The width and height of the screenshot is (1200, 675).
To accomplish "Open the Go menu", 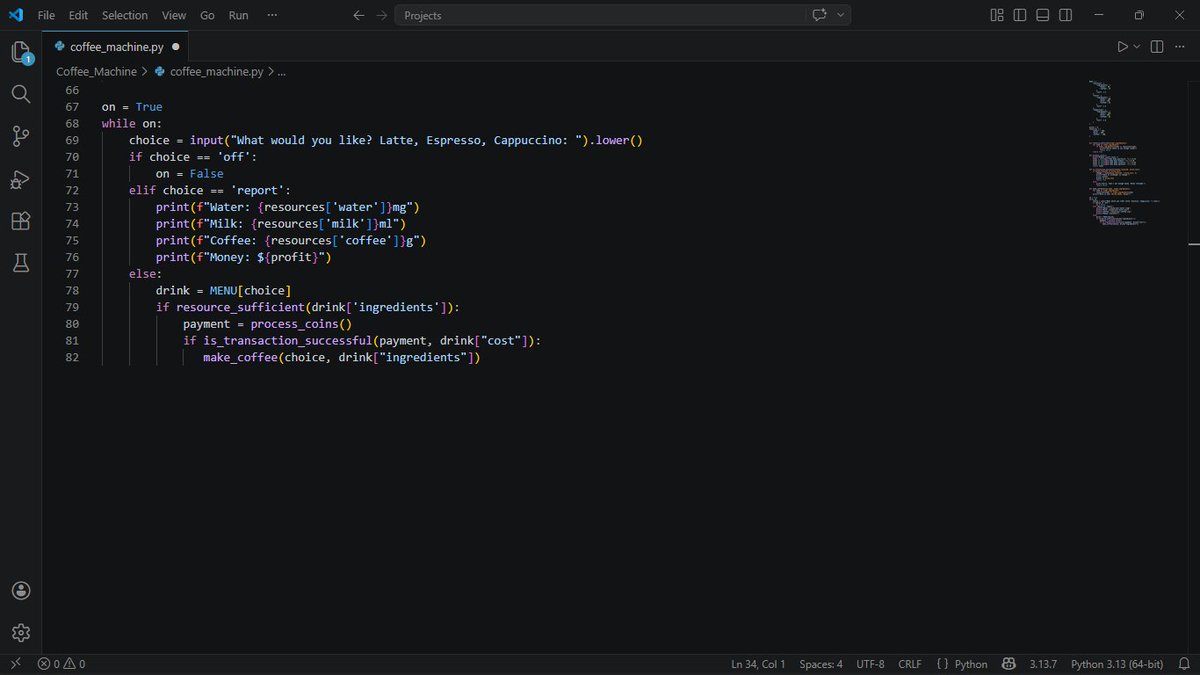I will [207, 15].
